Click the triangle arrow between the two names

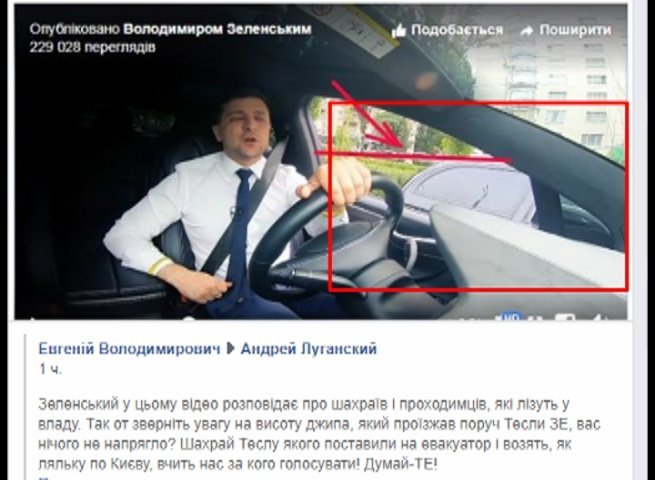pos(230,348)
